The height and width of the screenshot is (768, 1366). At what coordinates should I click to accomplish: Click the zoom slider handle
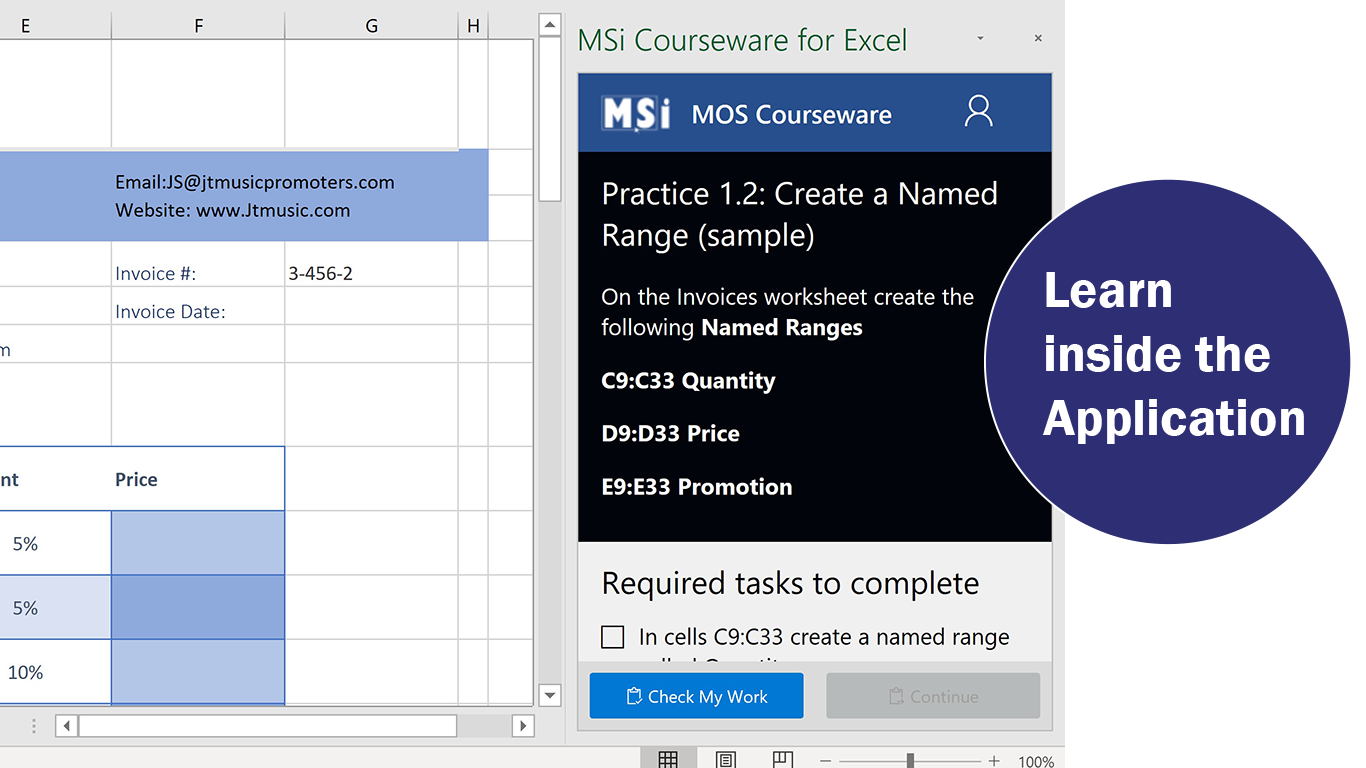[x=910, y=761]
